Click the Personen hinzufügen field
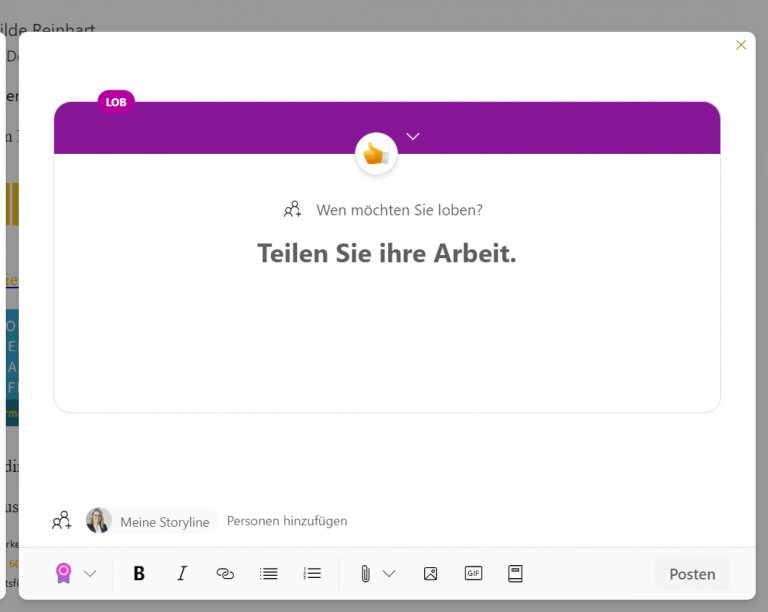 287,521
